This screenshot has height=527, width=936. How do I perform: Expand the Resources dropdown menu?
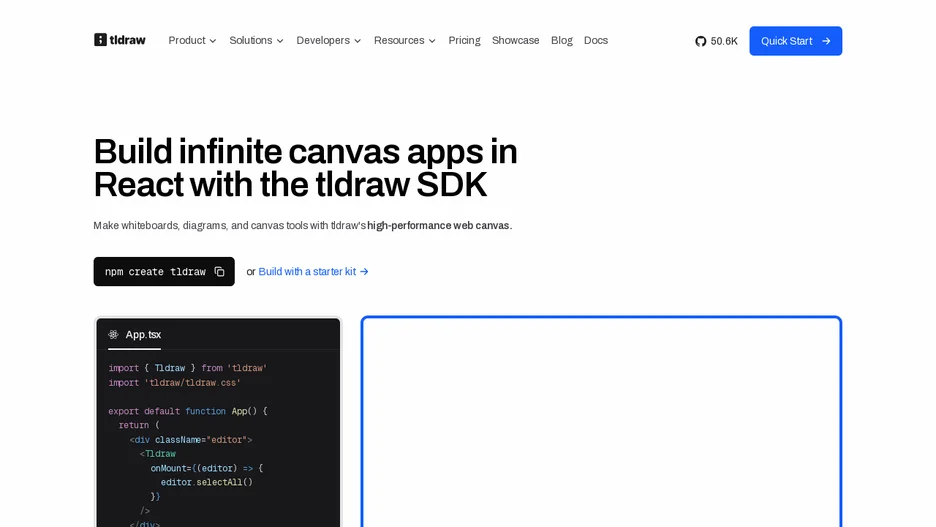click(x=405, y=41)
